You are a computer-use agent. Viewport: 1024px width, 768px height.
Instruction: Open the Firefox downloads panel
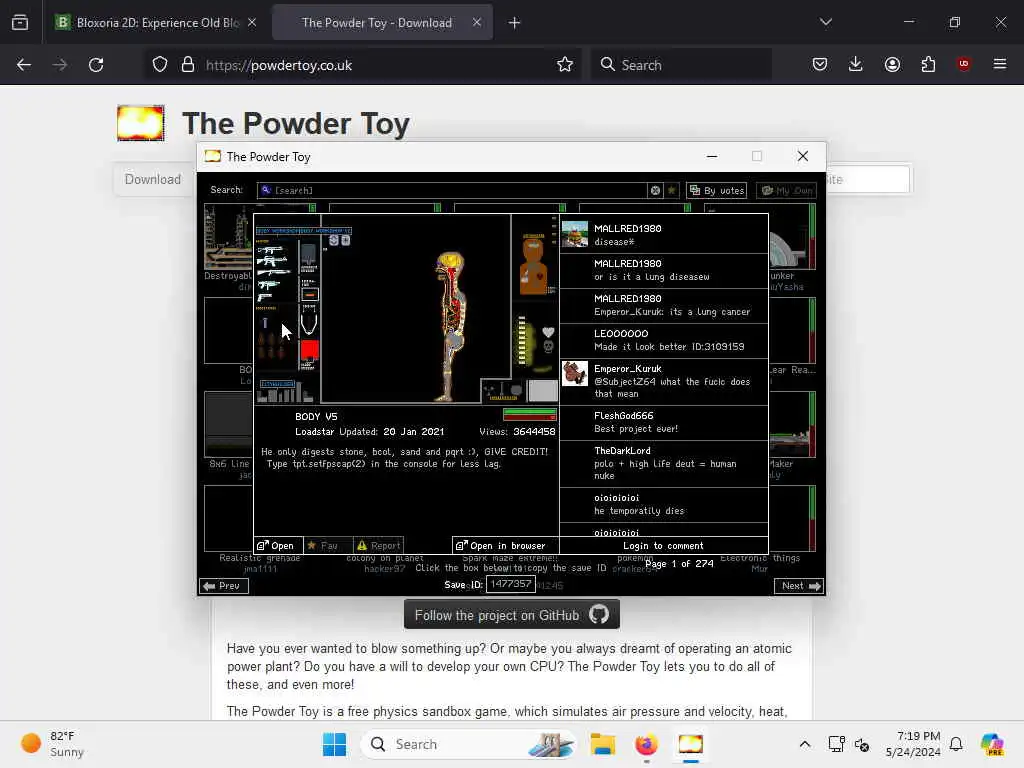coord(856,64)
